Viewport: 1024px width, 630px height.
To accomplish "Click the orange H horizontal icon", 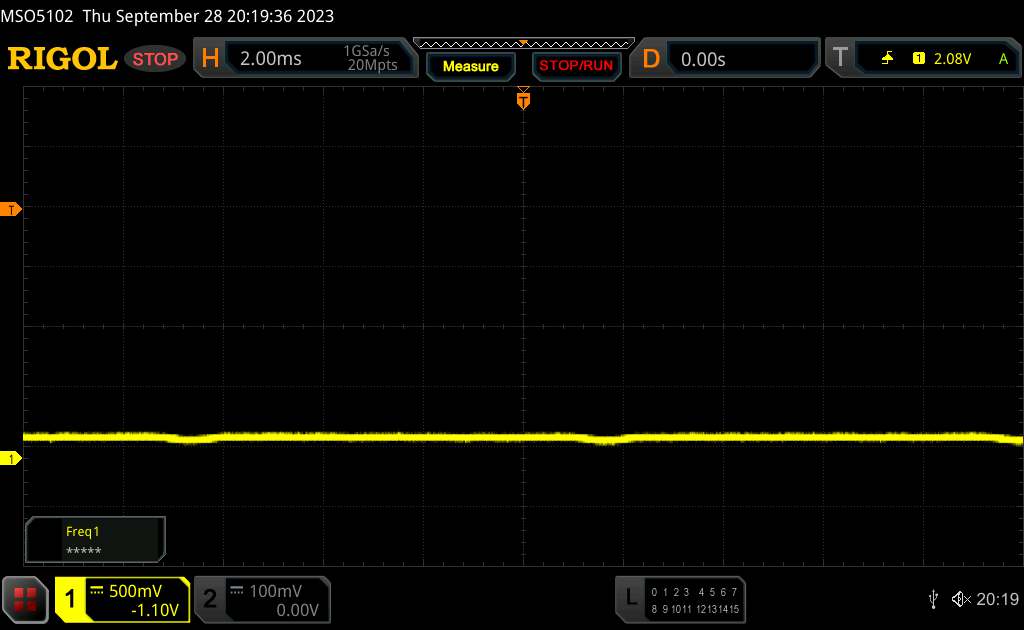I will tap(210, 59).
